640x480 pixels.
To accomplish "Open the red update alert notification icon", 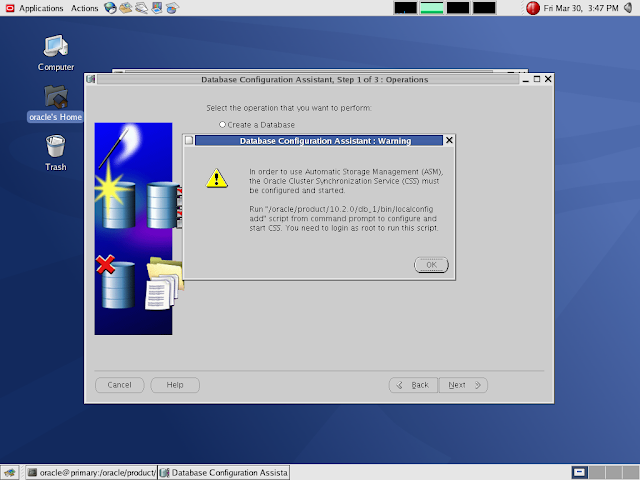I will pos(533,8).
